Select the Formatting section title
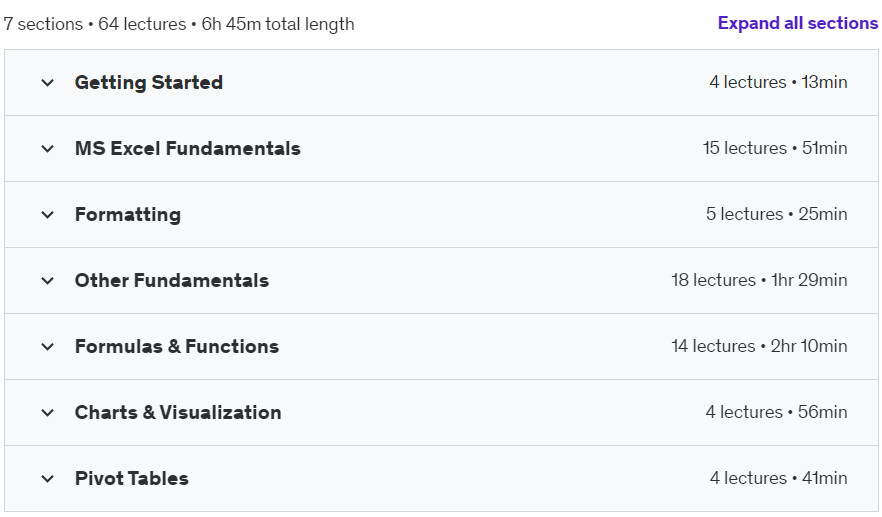 (128, 214)
